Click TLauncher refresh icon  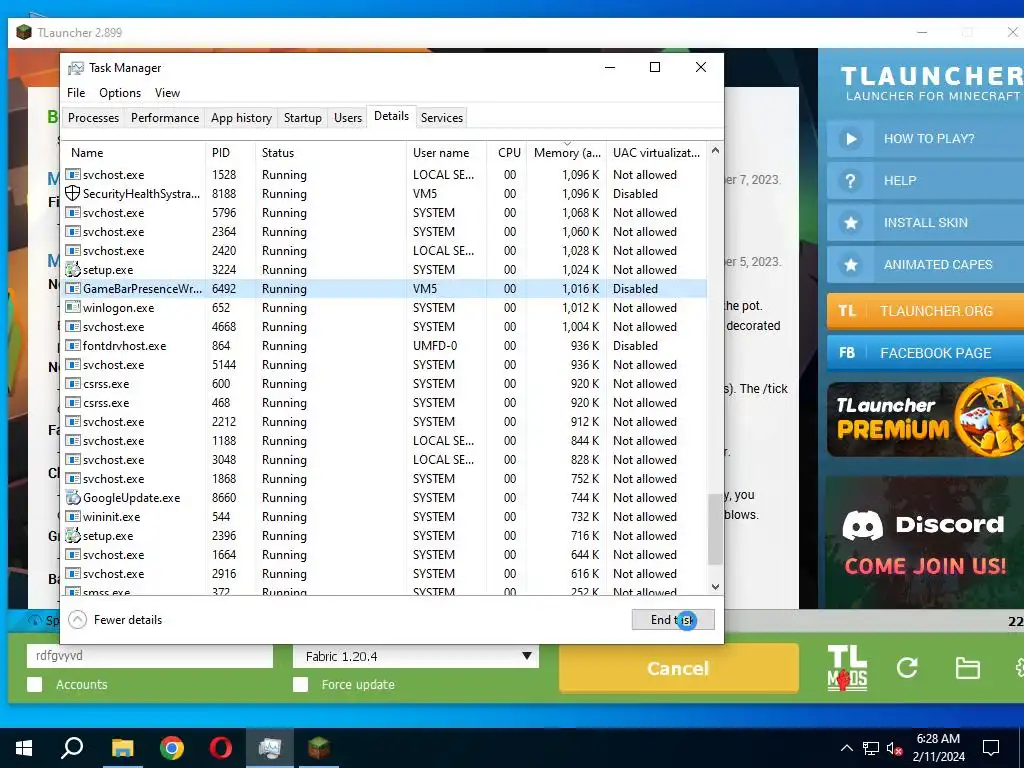[x=907, y=667]
